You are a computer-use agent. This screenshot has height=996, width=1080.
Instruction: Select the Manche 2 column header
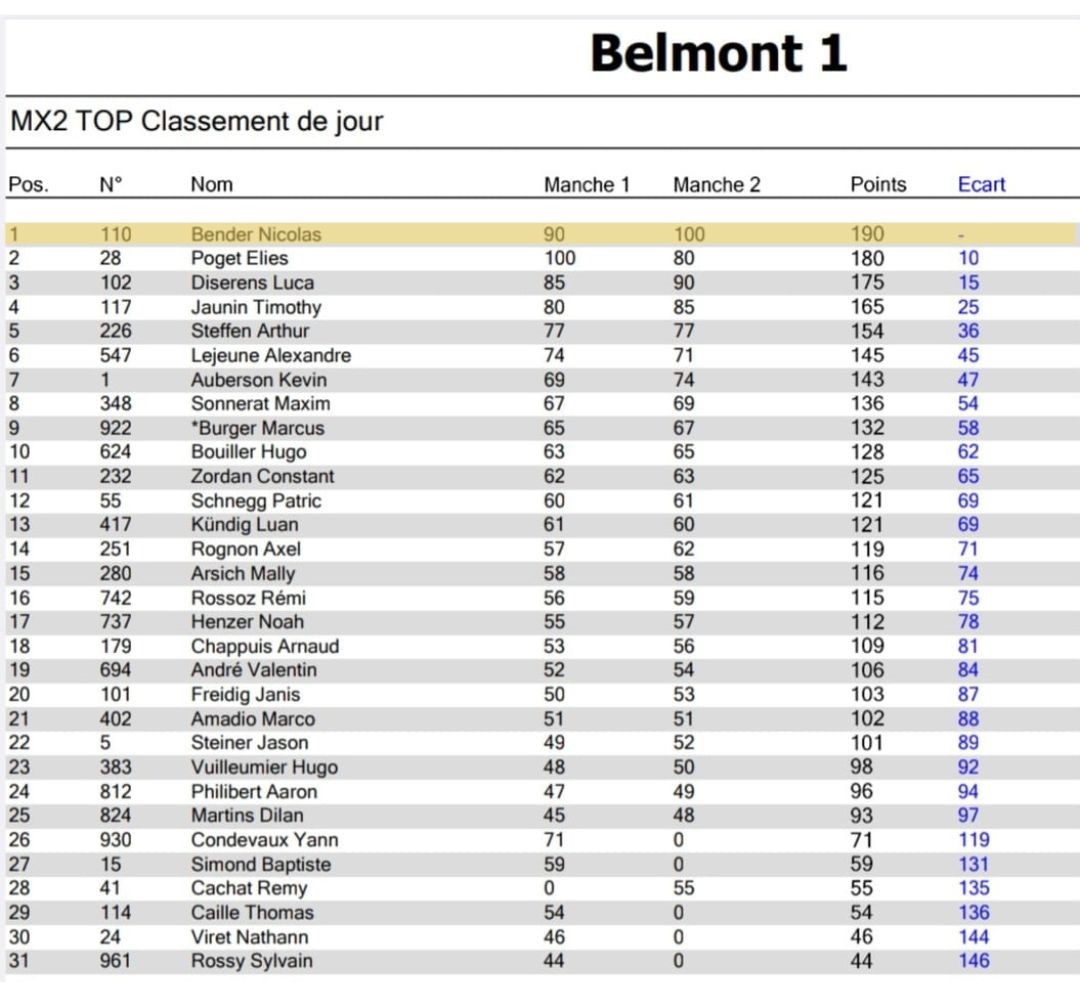point(716,185)
